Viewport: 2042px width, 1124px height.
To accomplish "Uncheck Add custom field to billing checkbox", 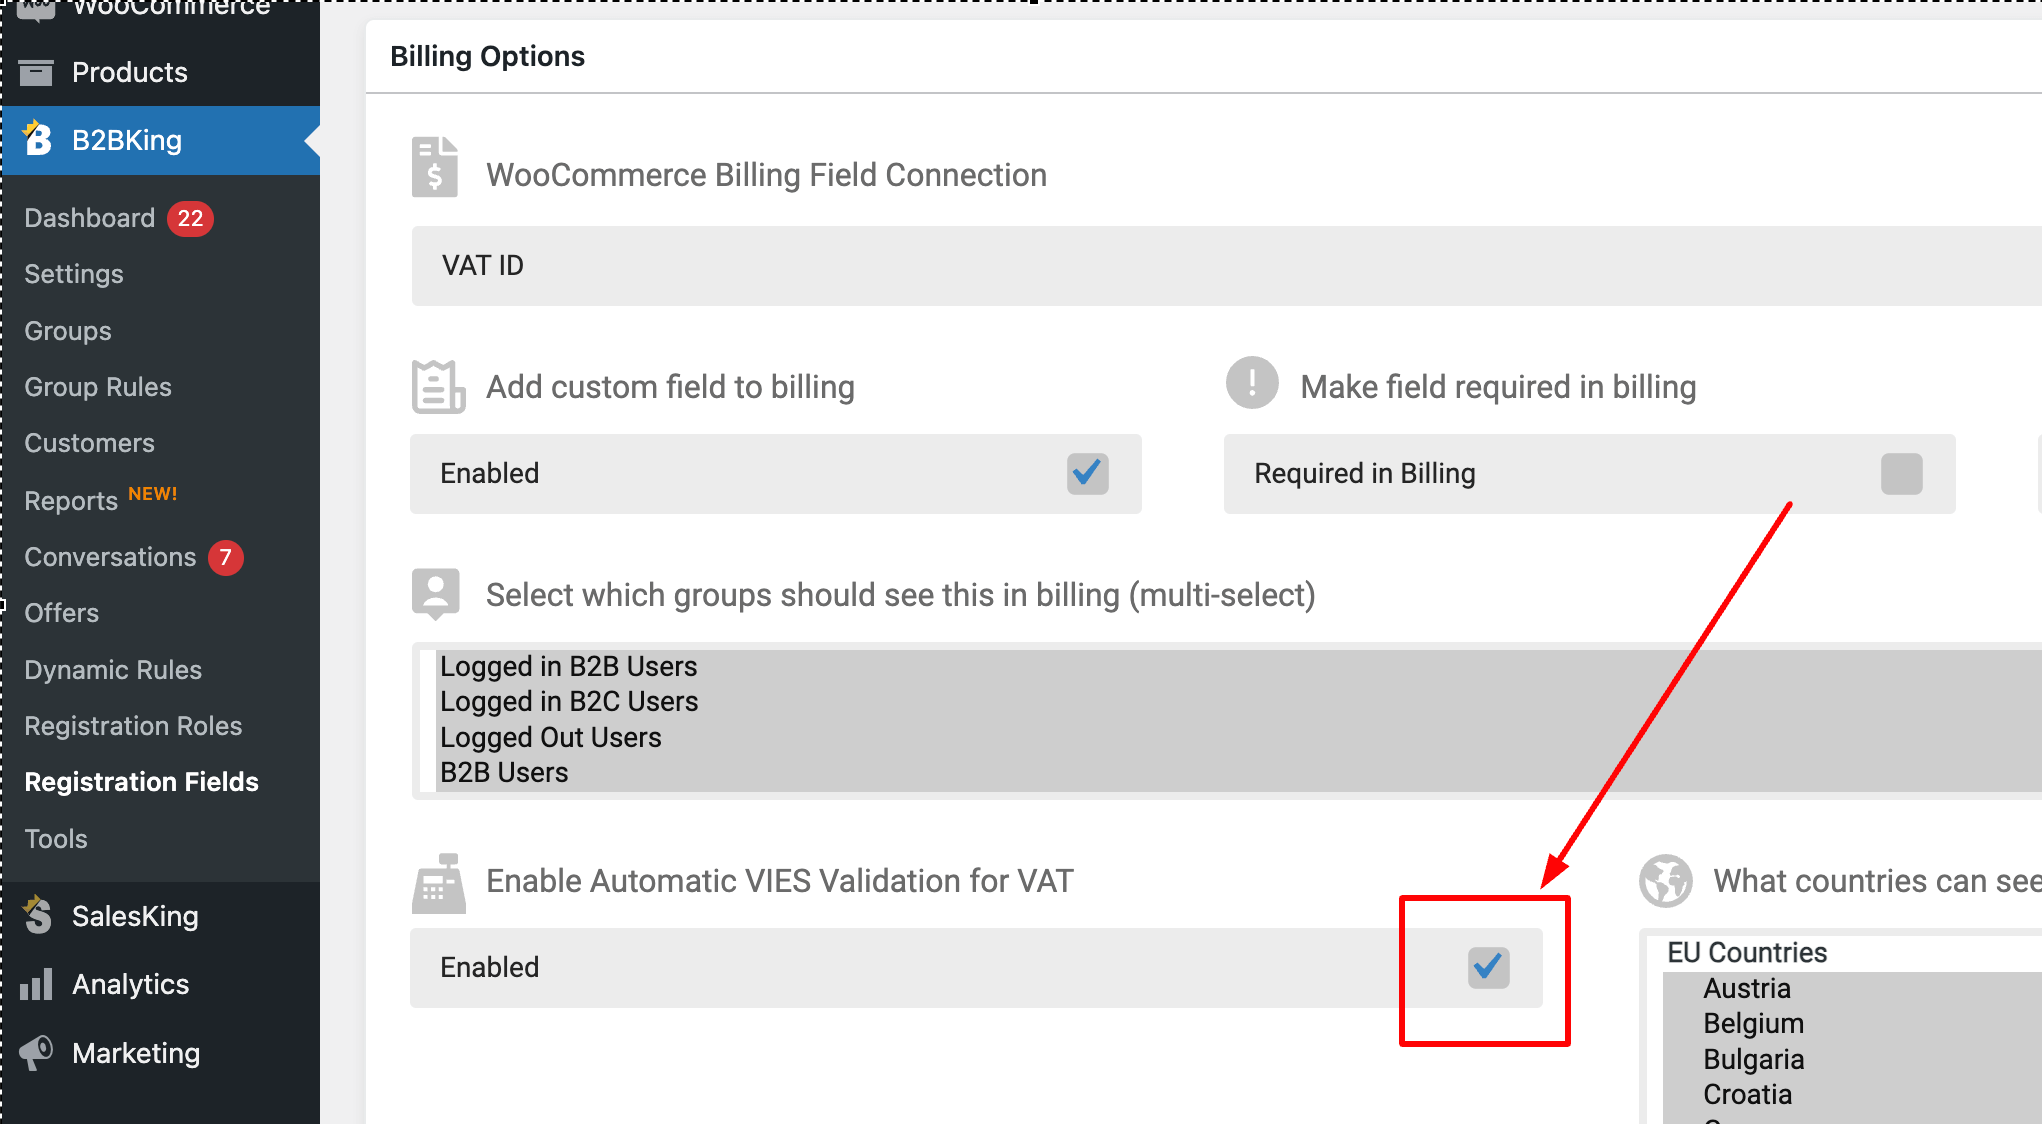I will [1088, 473].
